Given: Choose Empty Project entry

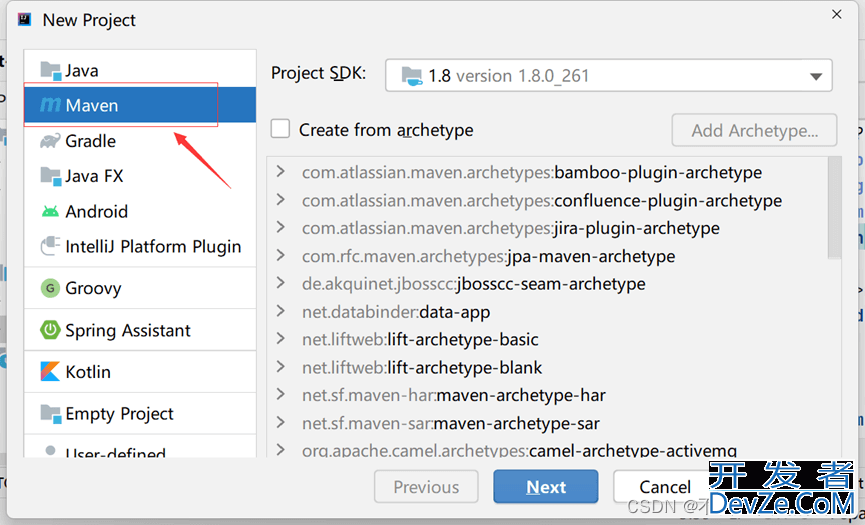Looking at the screenshot, I should (140, 414).
